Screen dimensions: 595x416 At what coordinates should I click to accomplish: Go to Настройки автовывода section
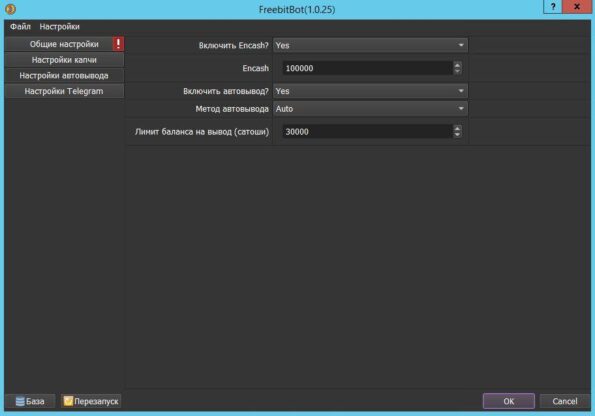pyautogui.click(x=64, y=76)
